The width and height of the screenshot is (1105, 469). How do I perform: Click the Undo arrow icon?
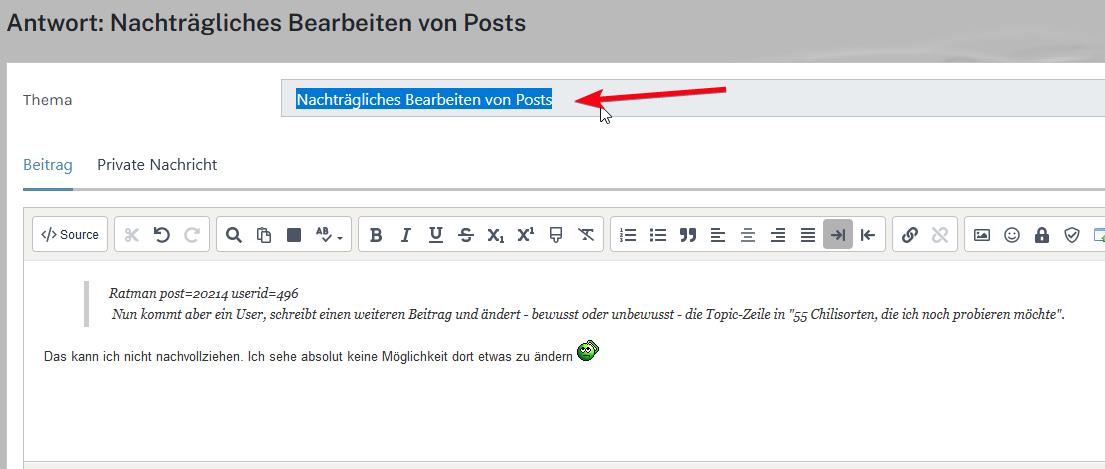pos(162,235)
